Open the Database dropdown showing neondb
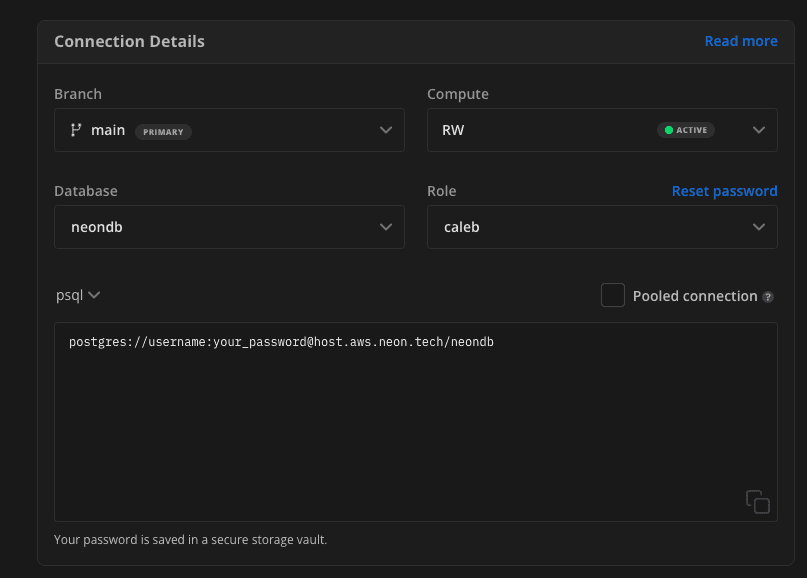The image size is (807, 578). click(229, 226)
